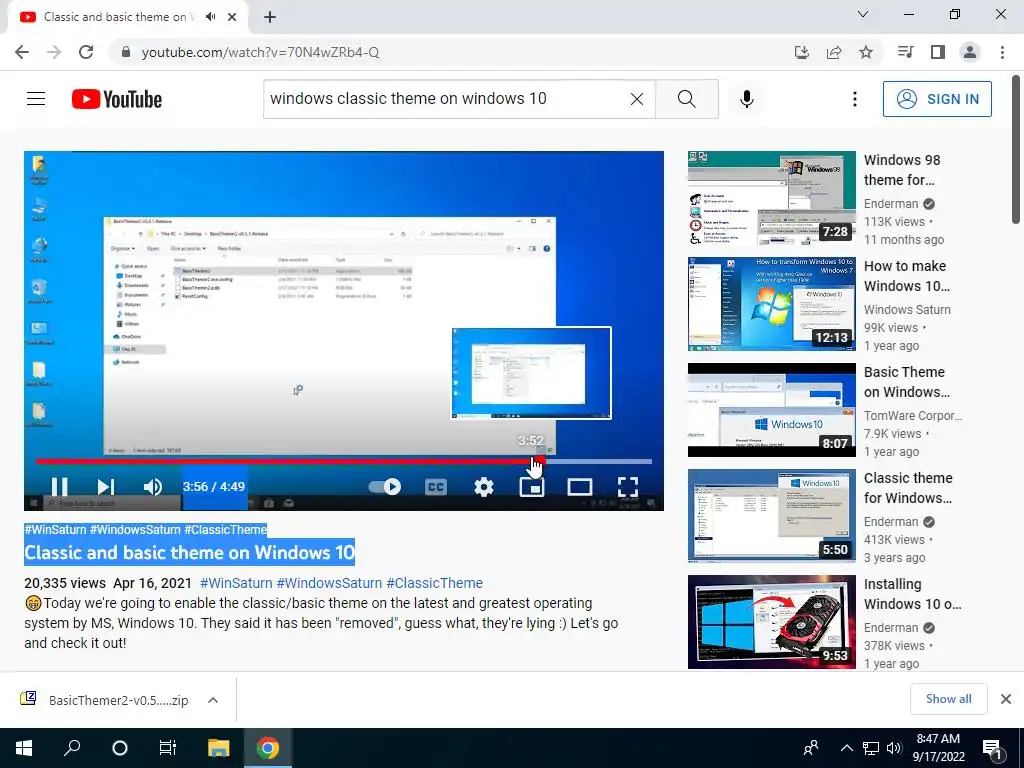Click the SIGN IN button
This screenshot has height=768, width=1024.
click(x=937, y=99)
